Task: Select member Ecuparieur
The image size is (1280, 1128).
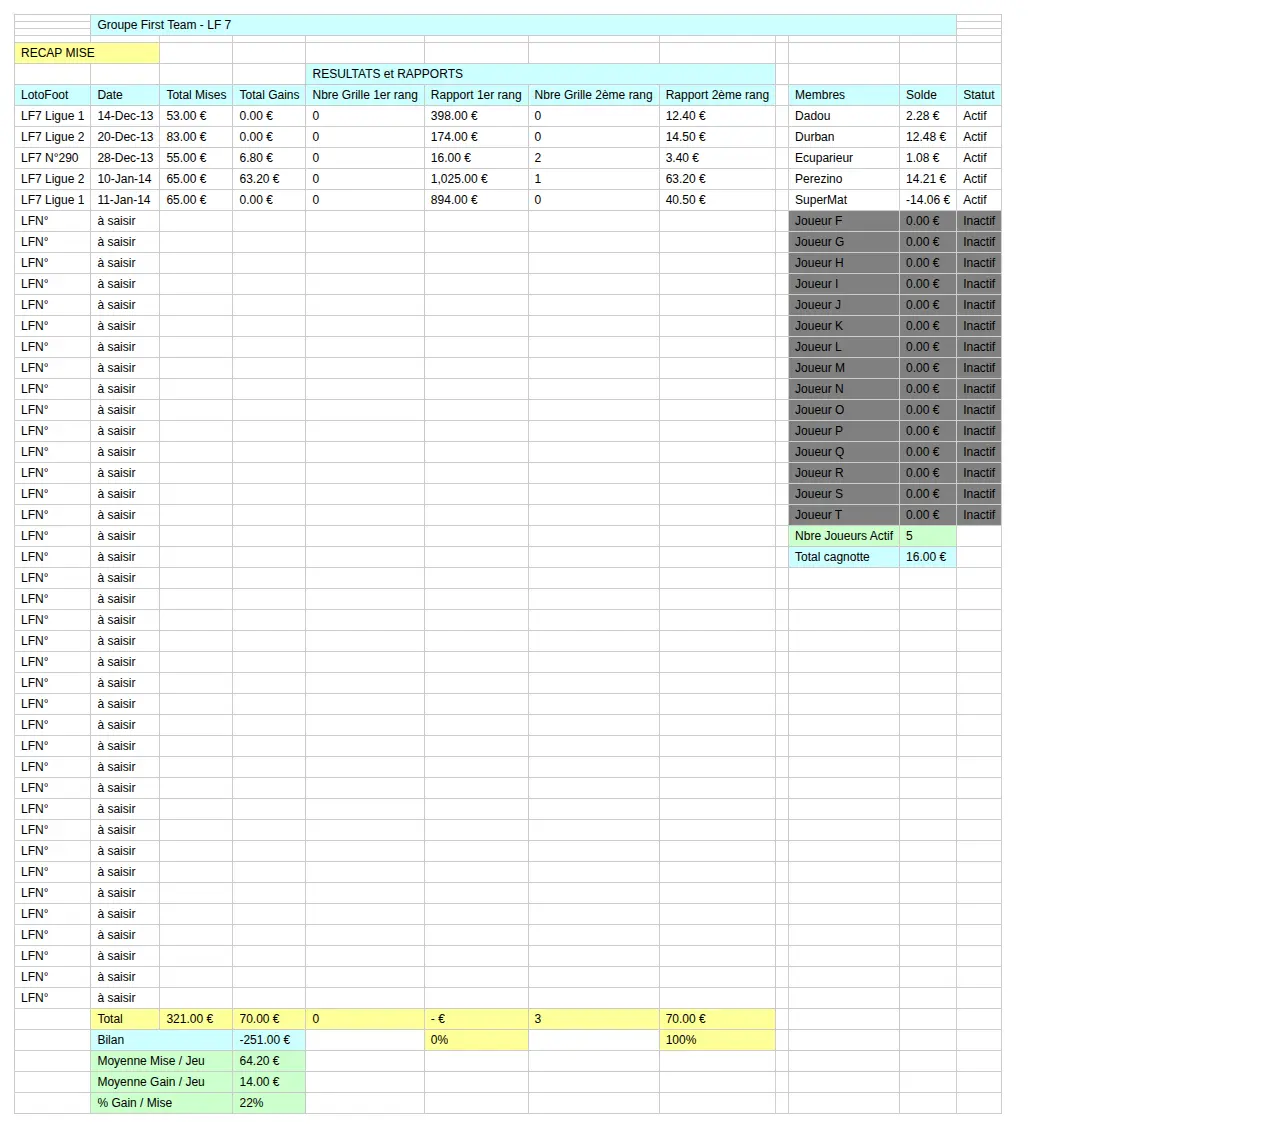Action: tap(844, 158)
